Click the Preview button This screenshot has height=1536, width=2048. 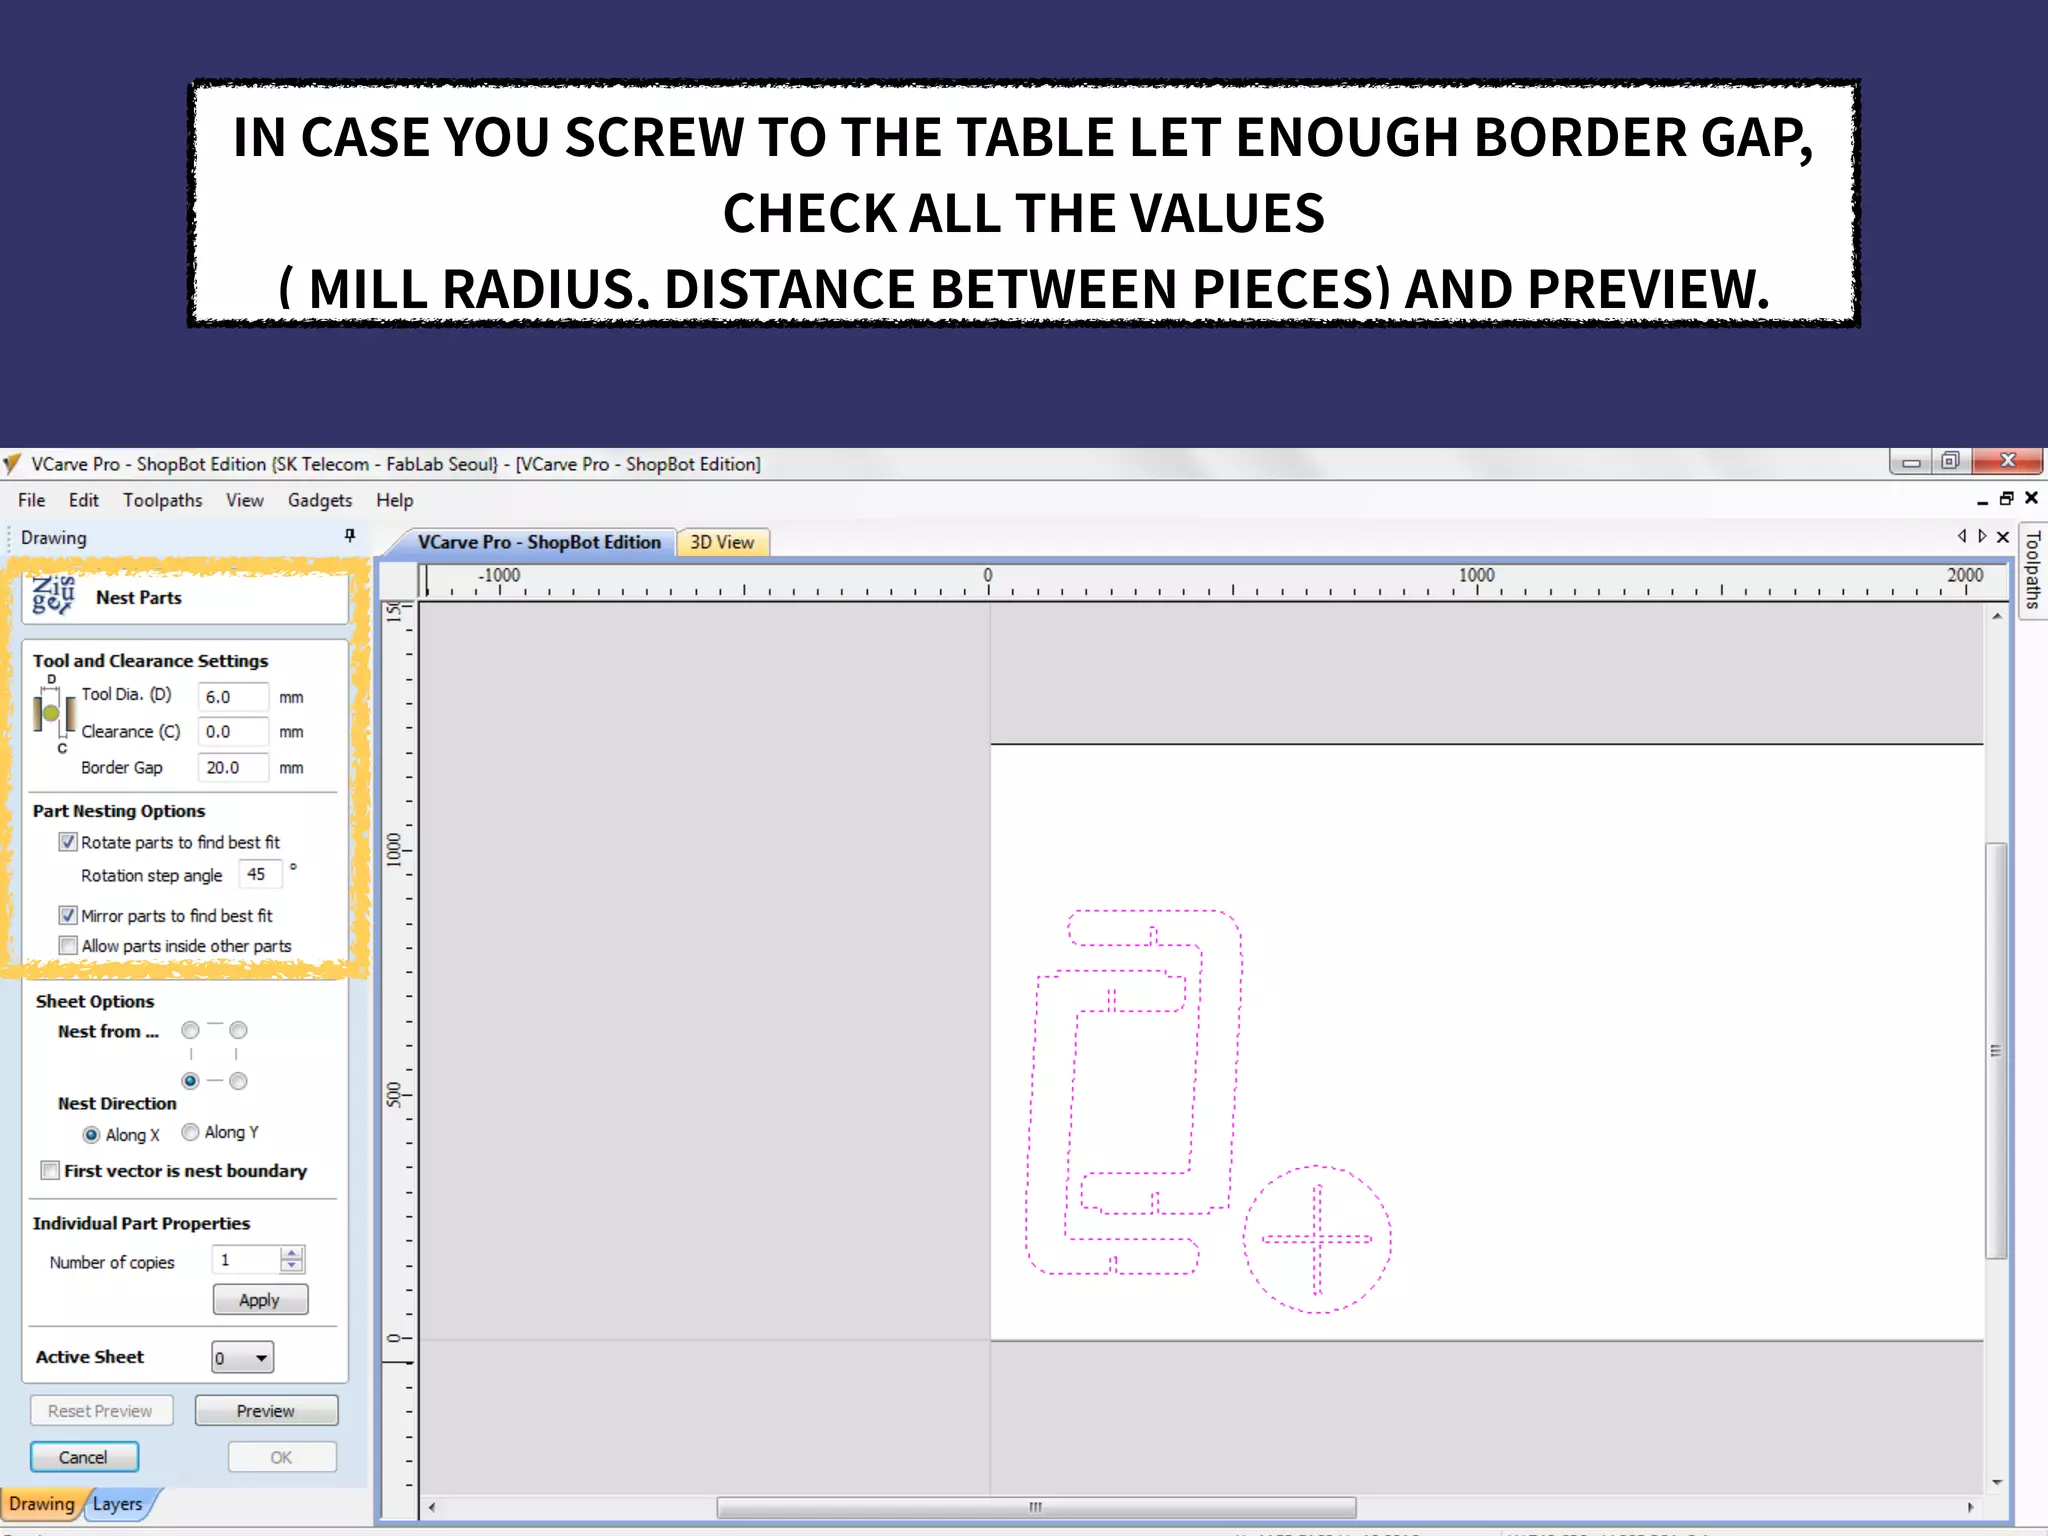(266, 1411)
